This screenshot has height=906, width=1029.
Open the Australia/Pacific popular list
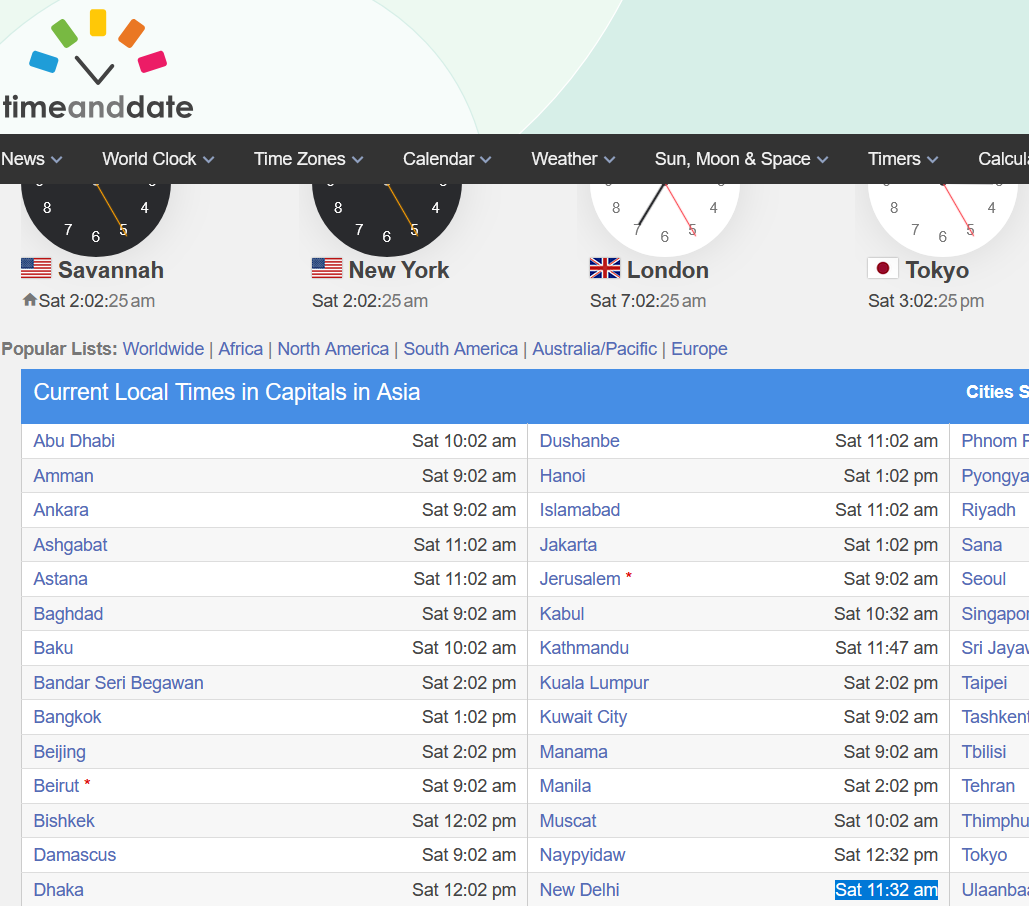(594, 348)
